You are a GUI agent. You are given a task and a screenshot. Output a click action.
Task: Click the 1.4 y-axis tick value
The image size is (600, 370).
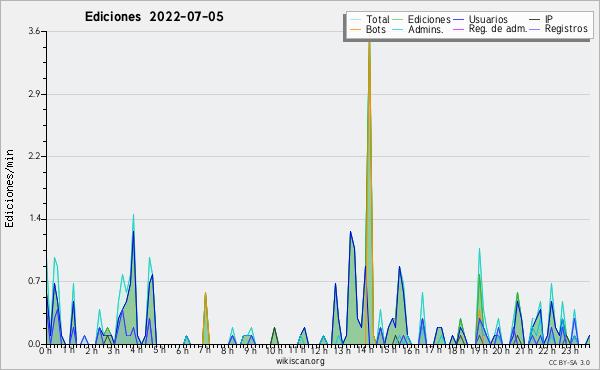[x=34, y=219]
